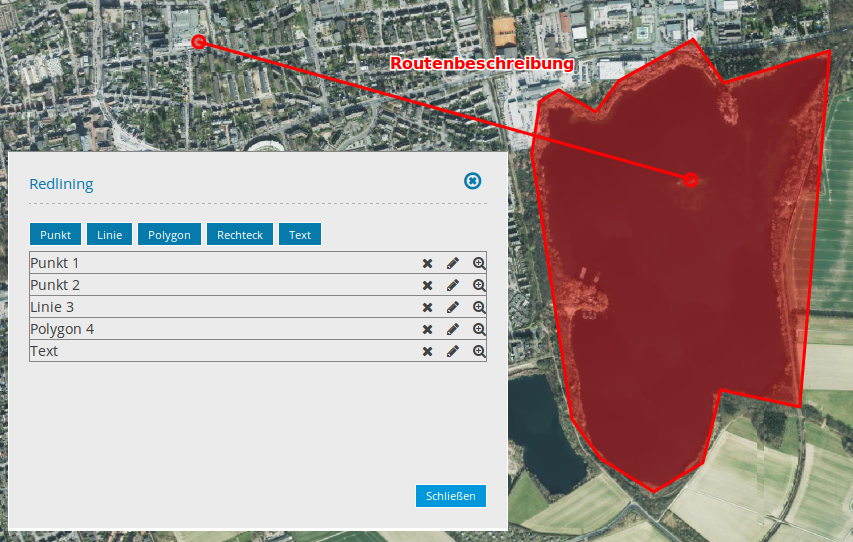The width and height of the screenshot is (853, 542).
Task: Delete the Punkt 1 entry
Action: [x=428, y=263]
